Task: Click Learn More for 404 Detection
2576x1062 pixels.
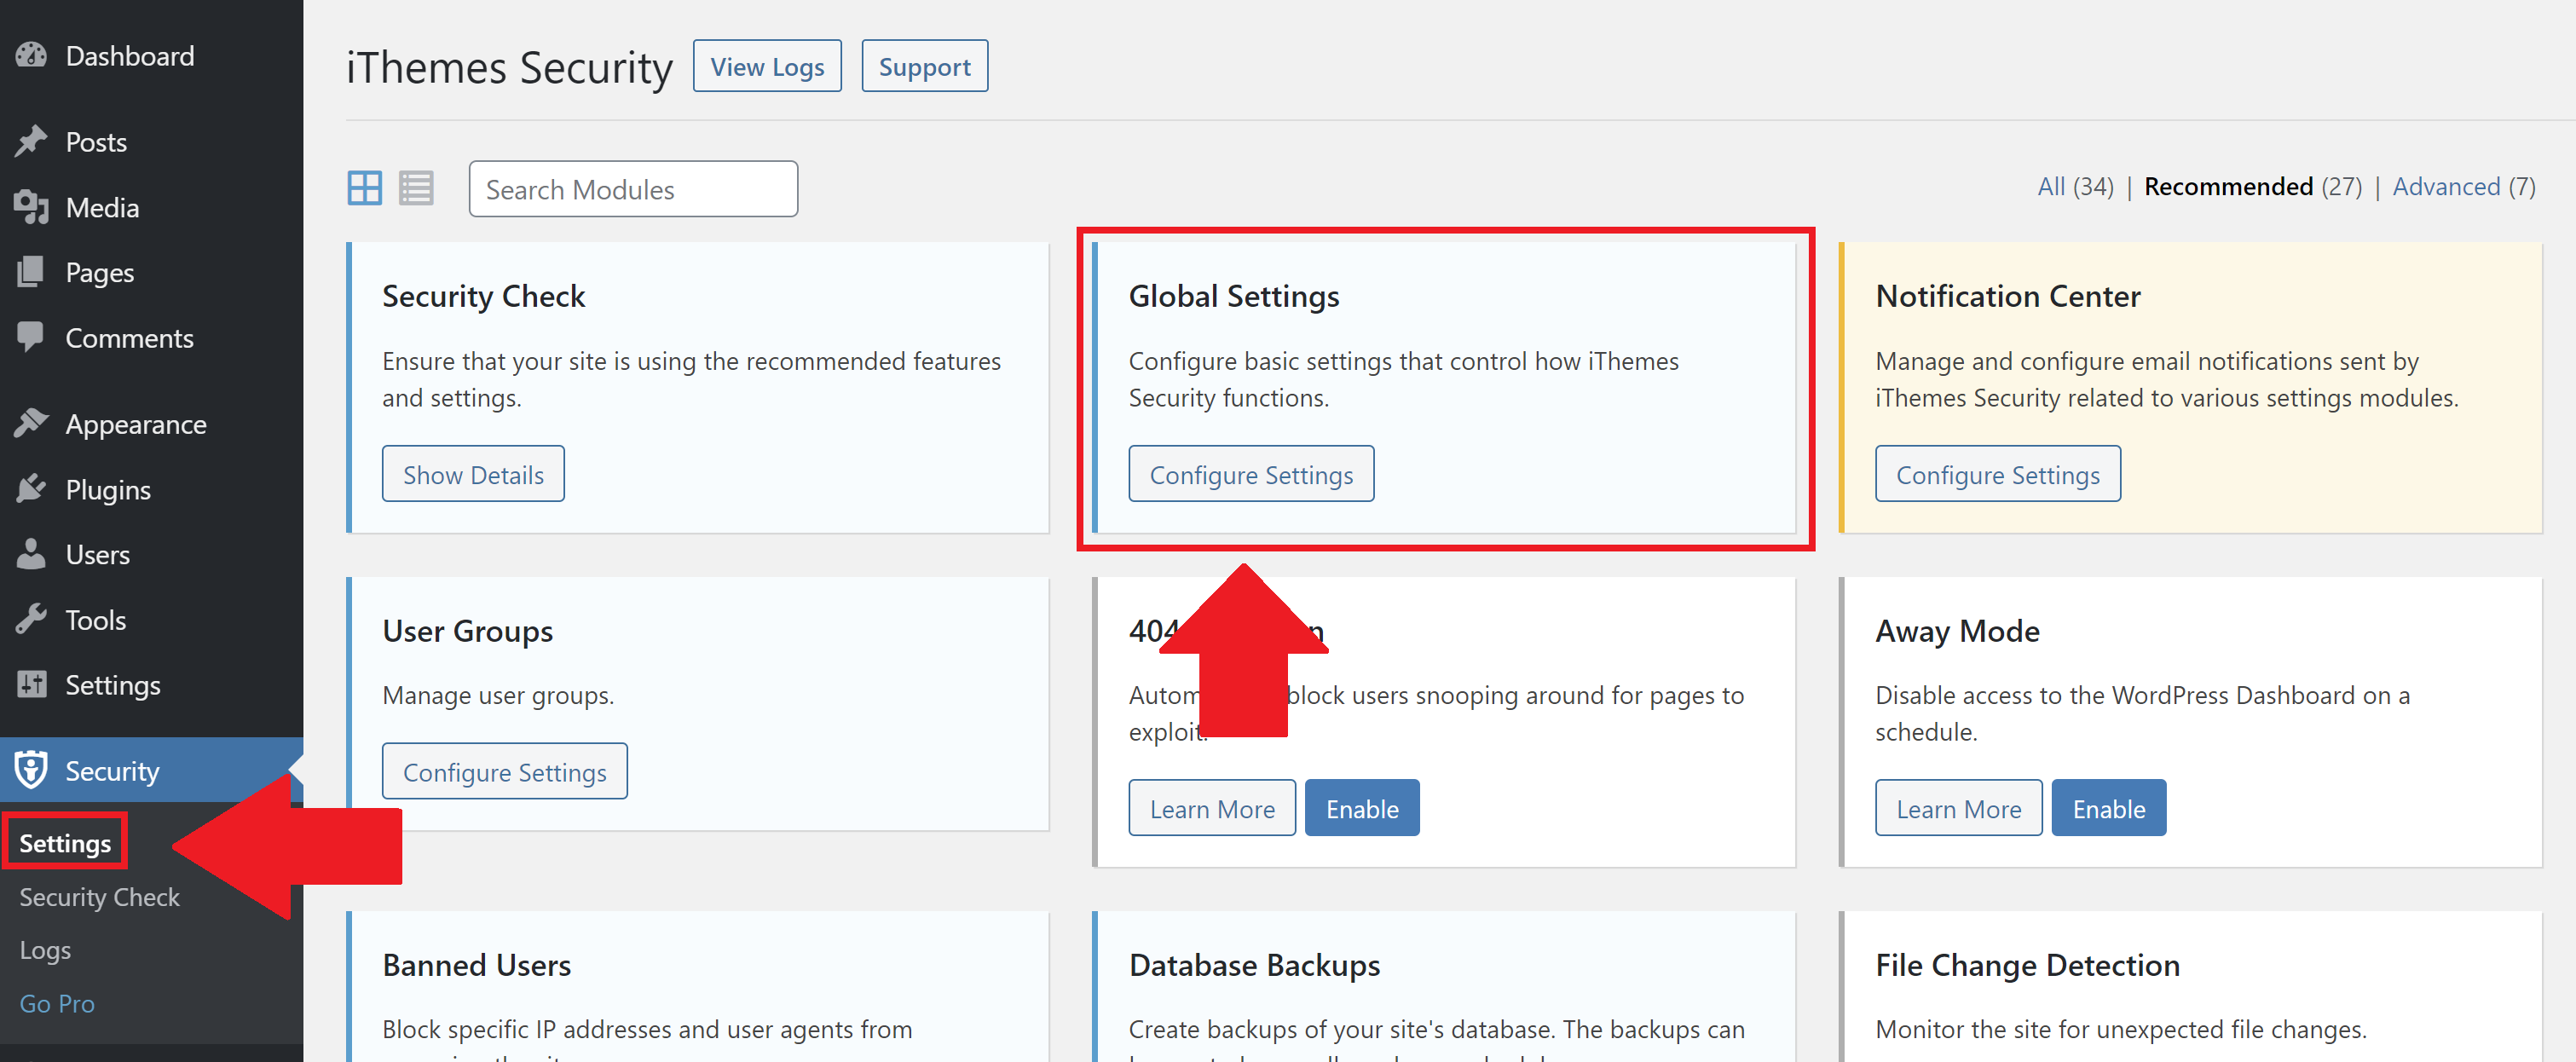Action: [1212, 808]
